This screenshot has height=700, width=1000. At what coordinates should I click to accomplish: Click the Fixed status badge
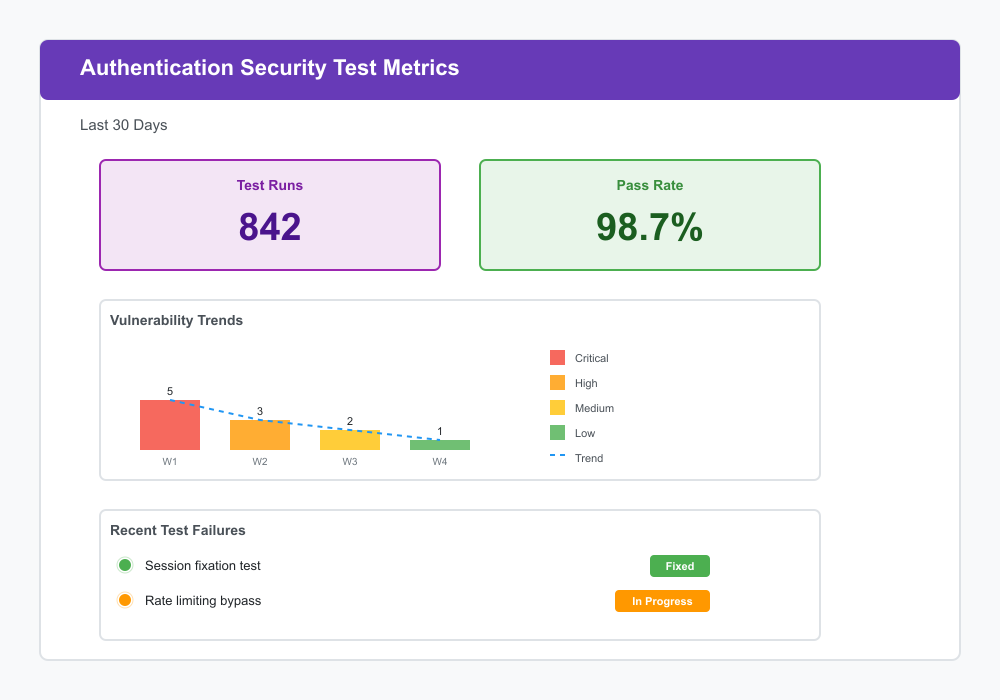[679, 566]
